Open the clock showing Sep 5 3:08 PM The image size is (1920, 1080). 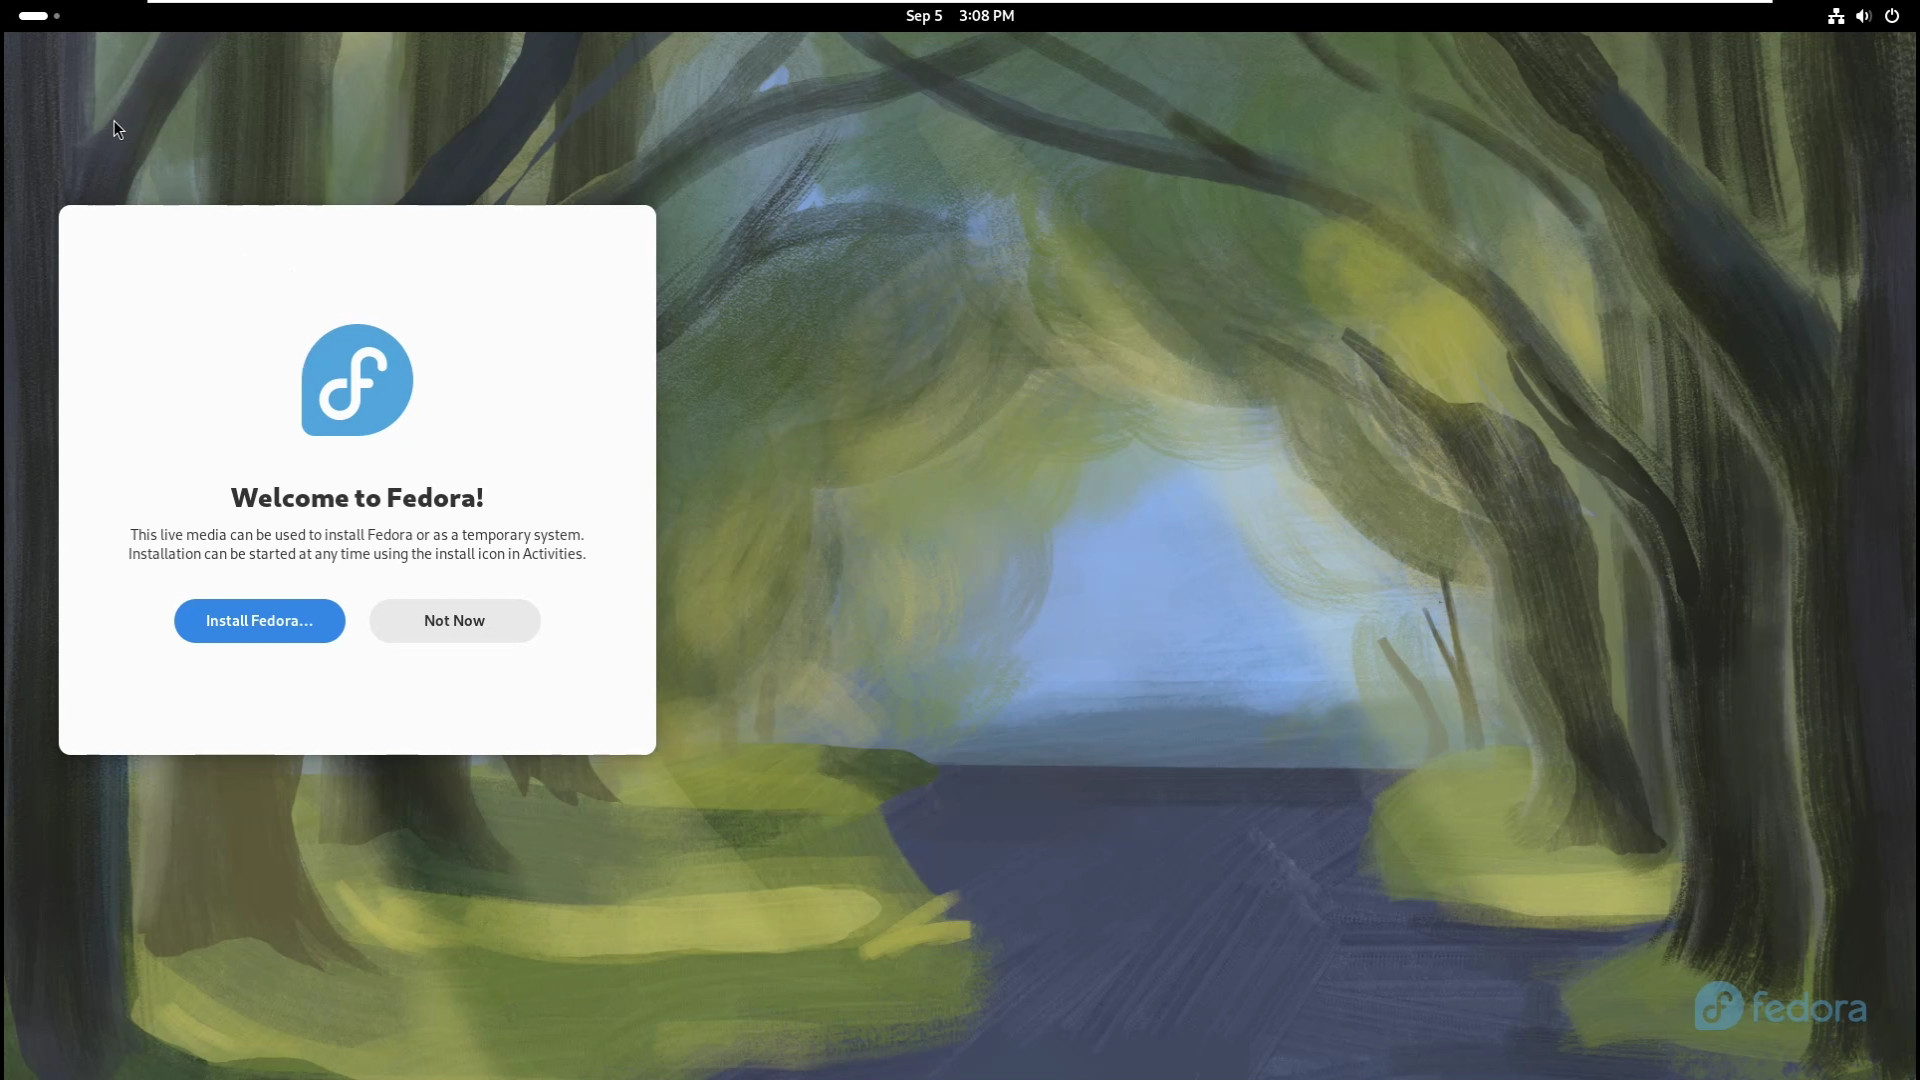960,16
